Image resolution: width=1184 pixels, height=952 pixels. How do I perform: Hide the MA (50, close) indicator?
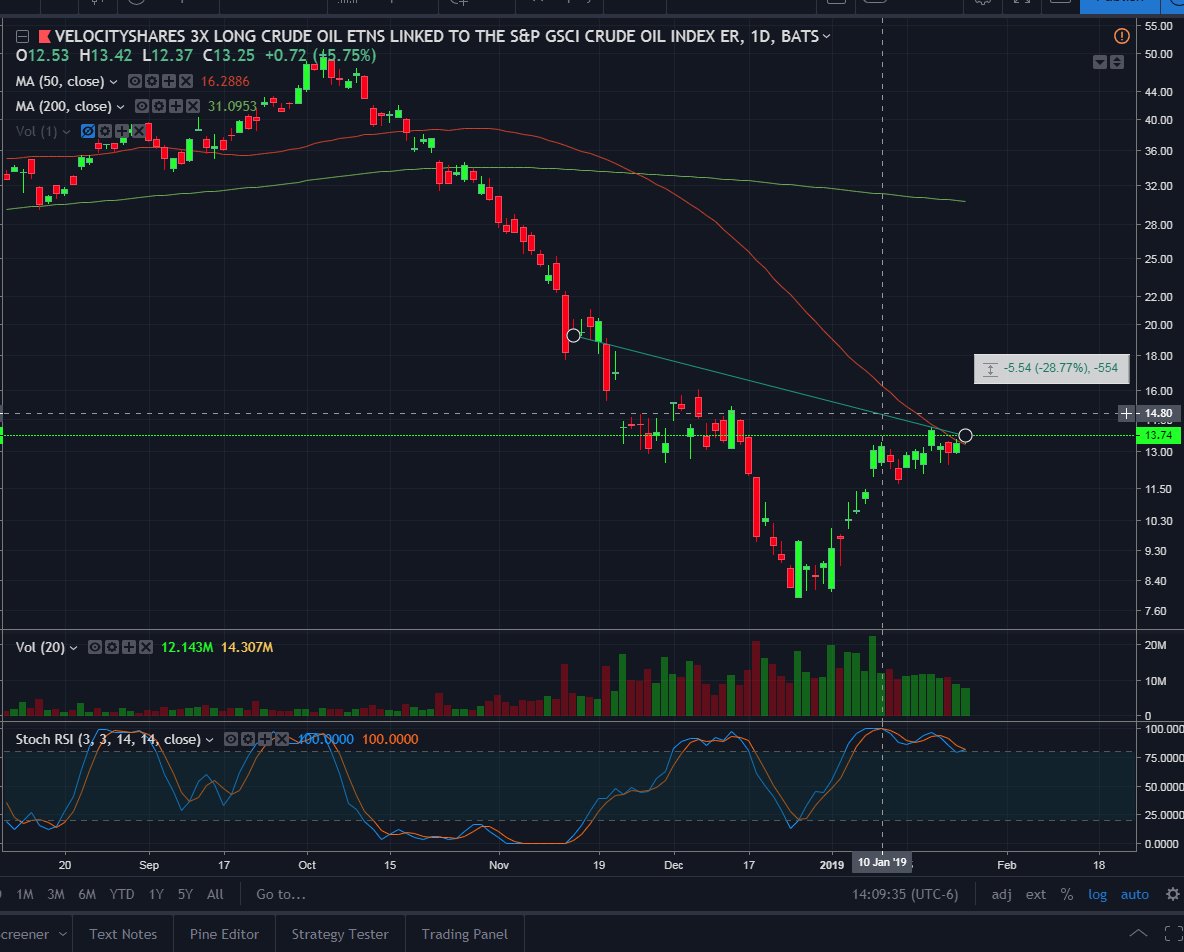tap(135, 81)
